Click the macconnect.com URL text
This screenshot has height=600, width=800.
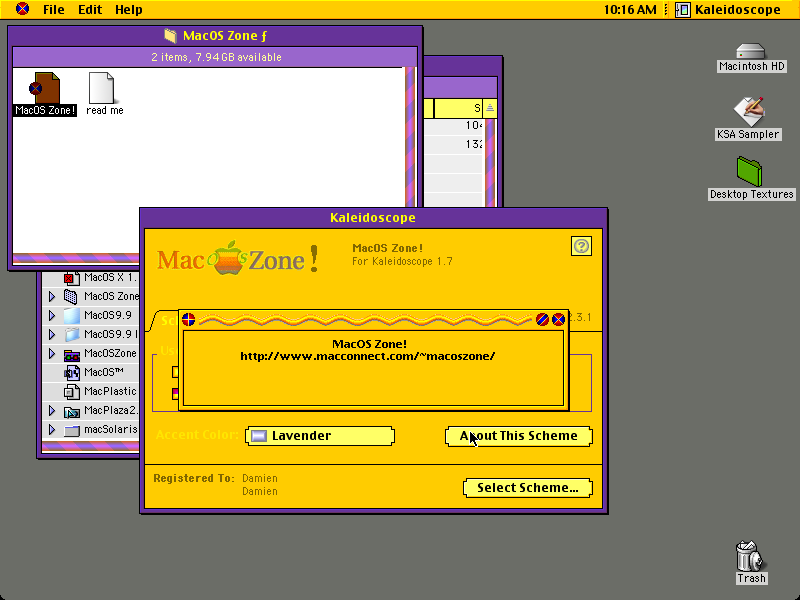(367, 356)
